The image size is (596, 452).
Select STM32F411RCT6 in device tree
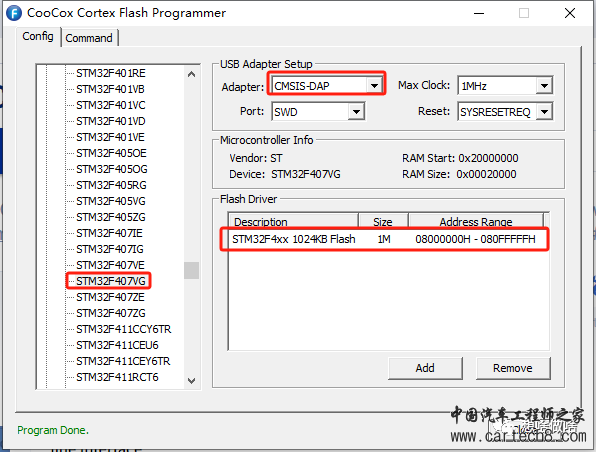[x=117, y=377]
